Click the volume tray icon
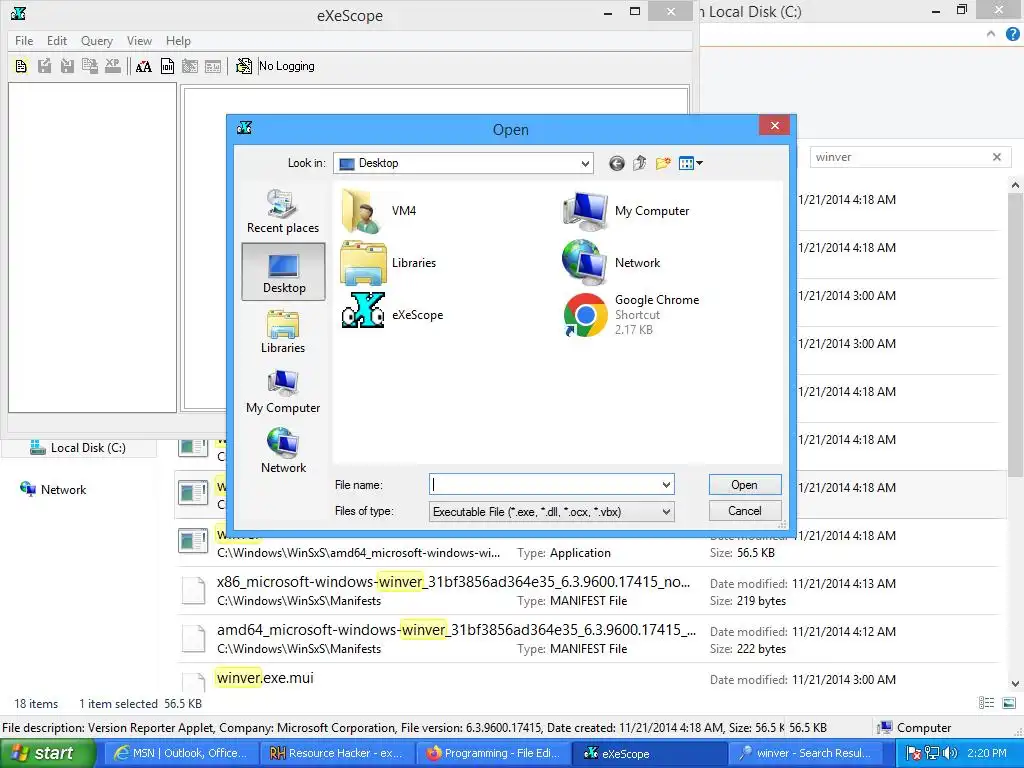Screen dimensions: 1024x768 (950, 753)
